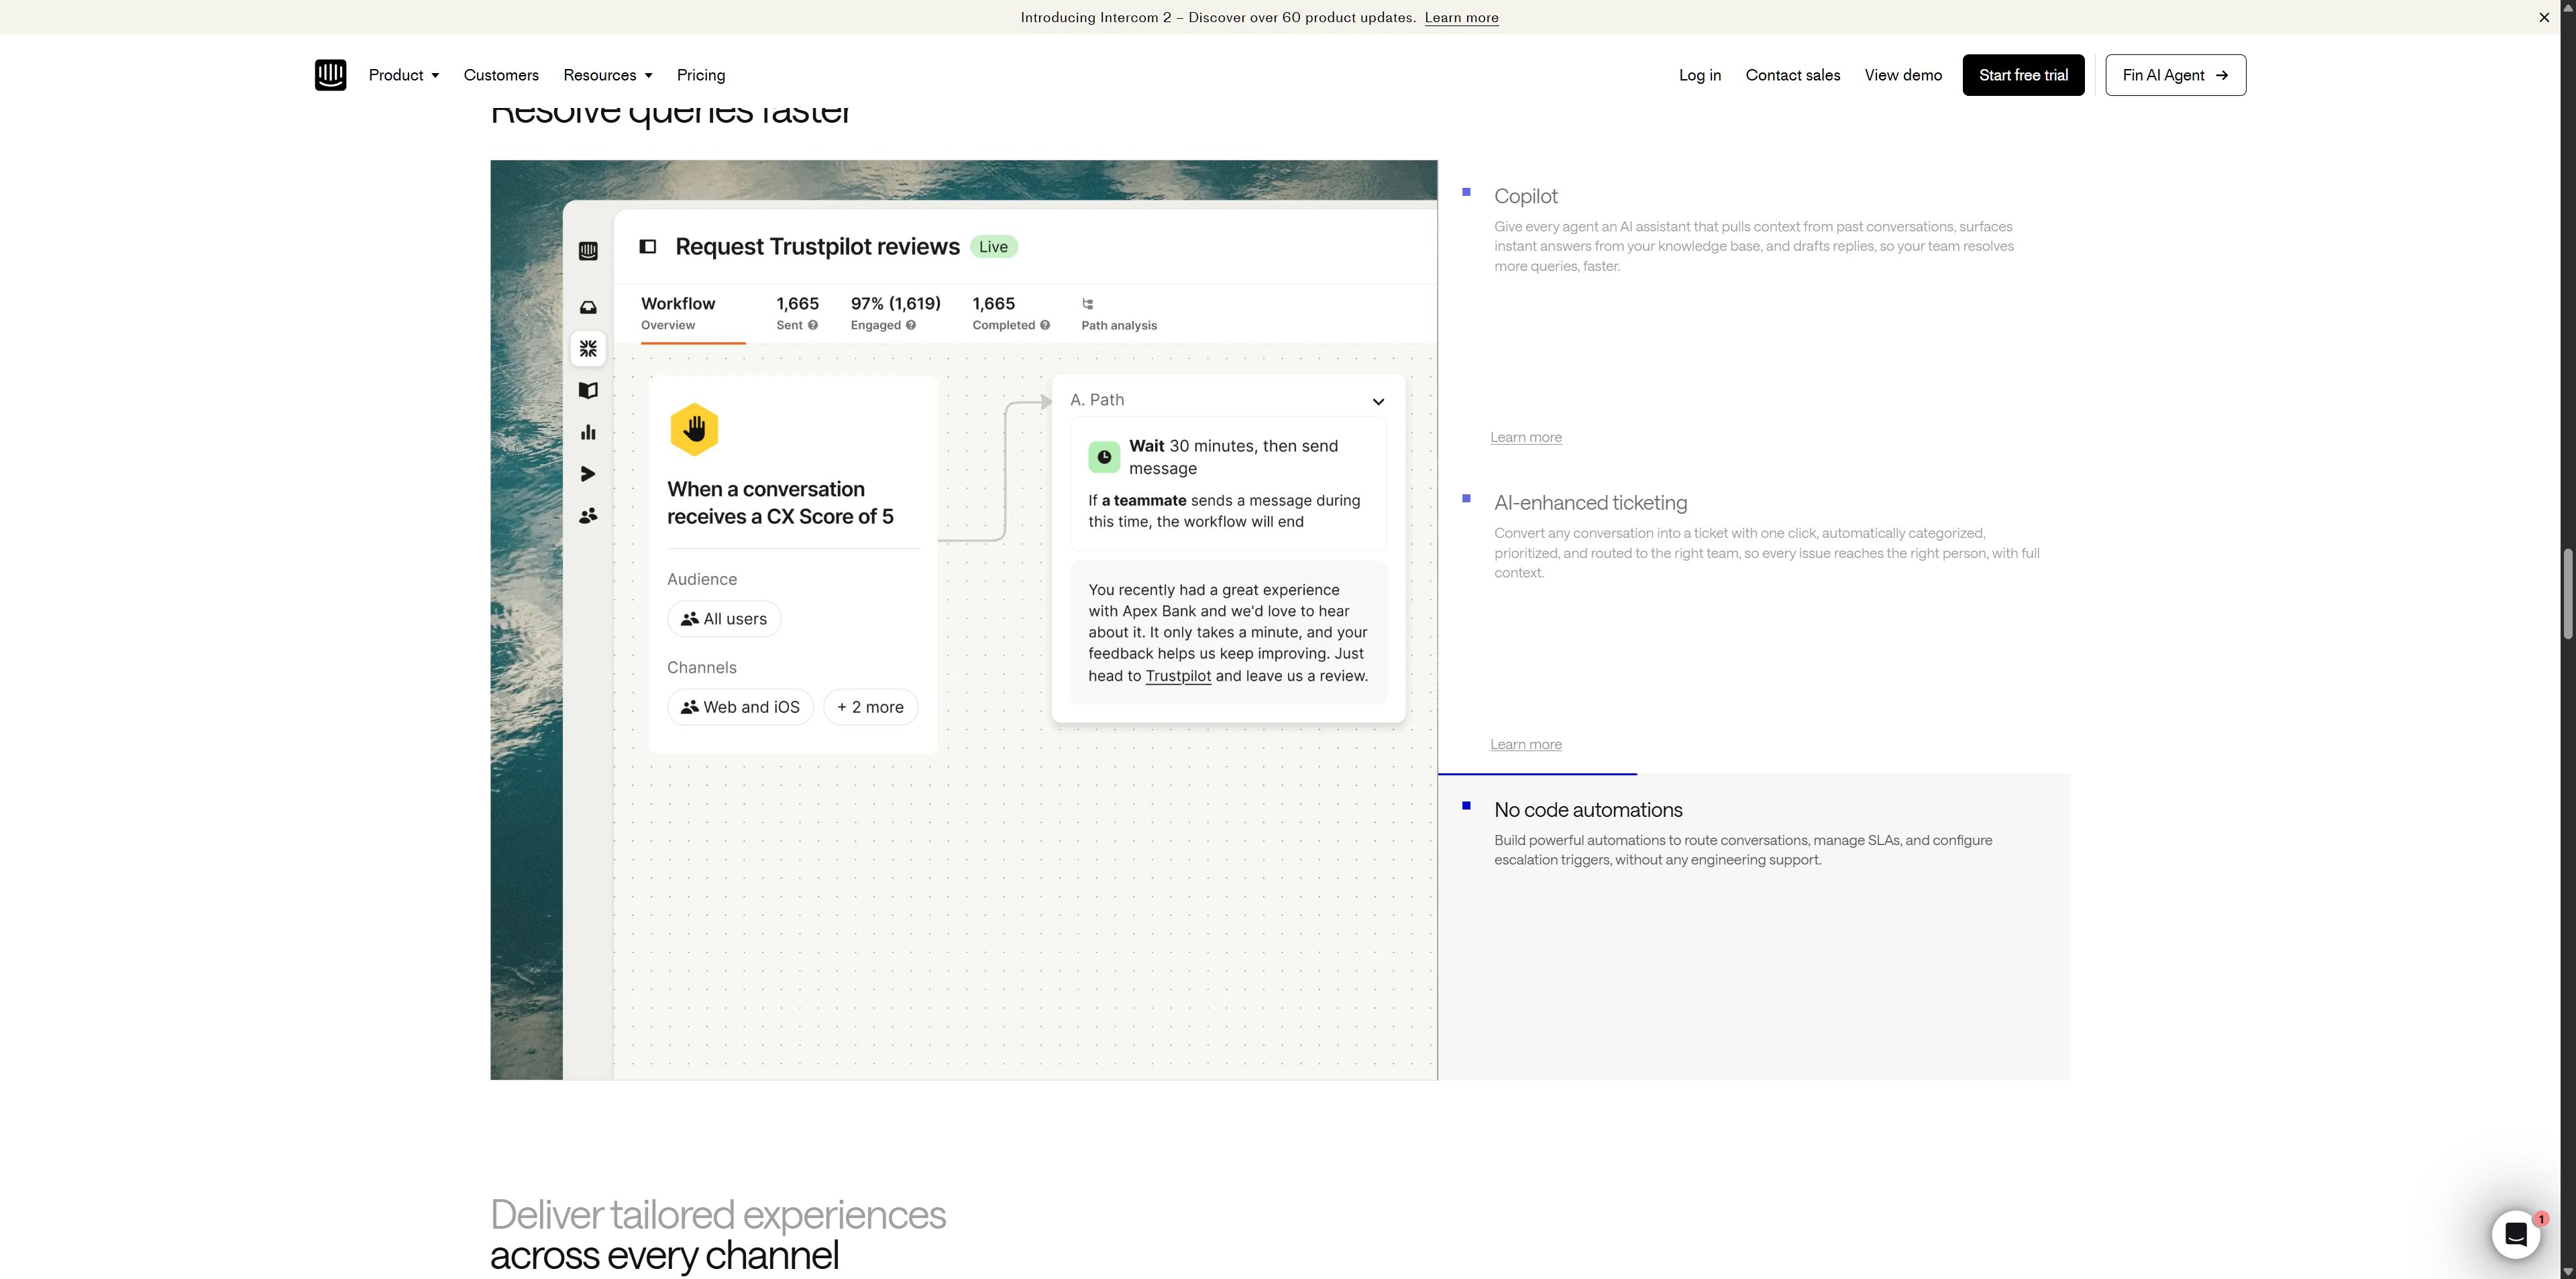The height and width of the screenshot is (1279, 2576).
Task: Go to the Pricing page
Action: [701, 75]
